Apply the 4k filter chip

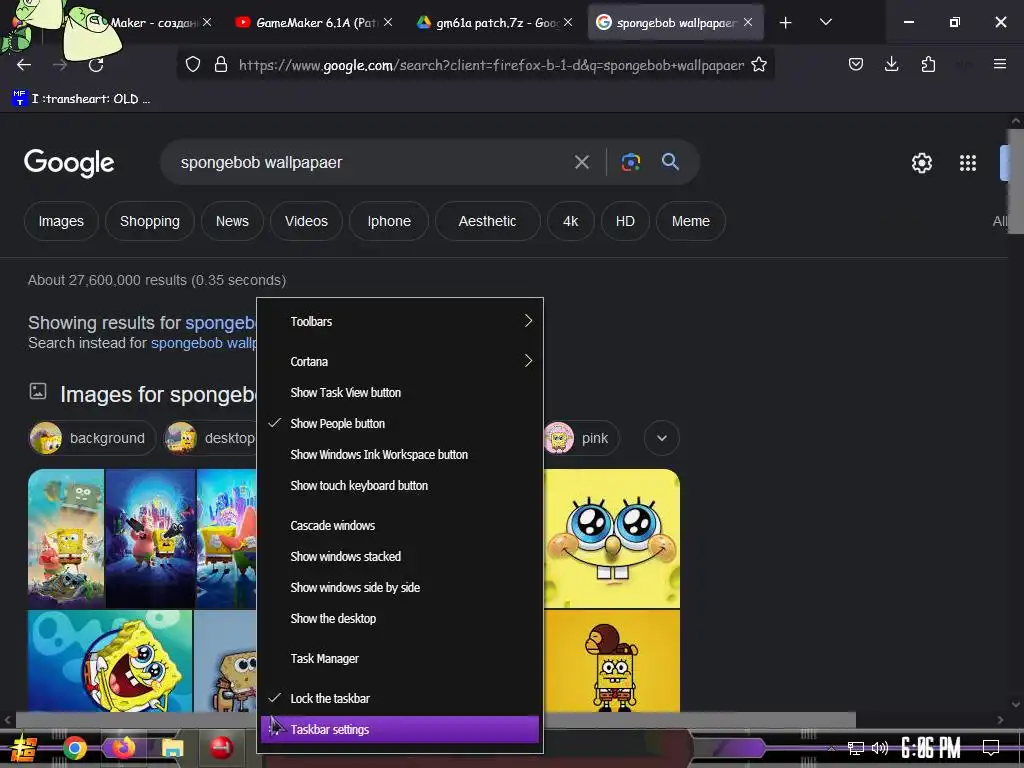[x=570, y=221]
